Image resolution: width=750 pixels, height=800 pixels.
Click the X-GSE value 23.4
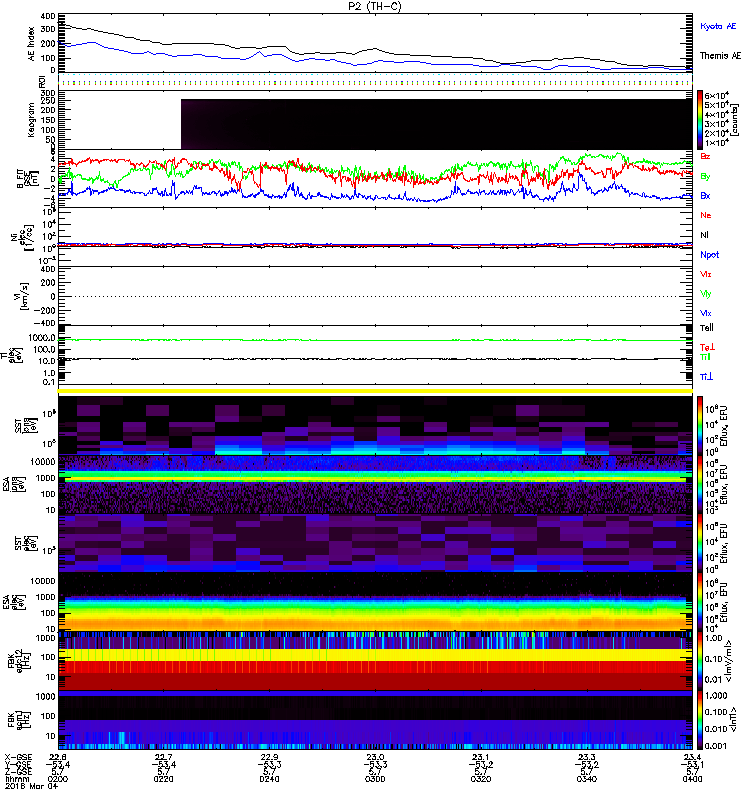click(692, 757)
